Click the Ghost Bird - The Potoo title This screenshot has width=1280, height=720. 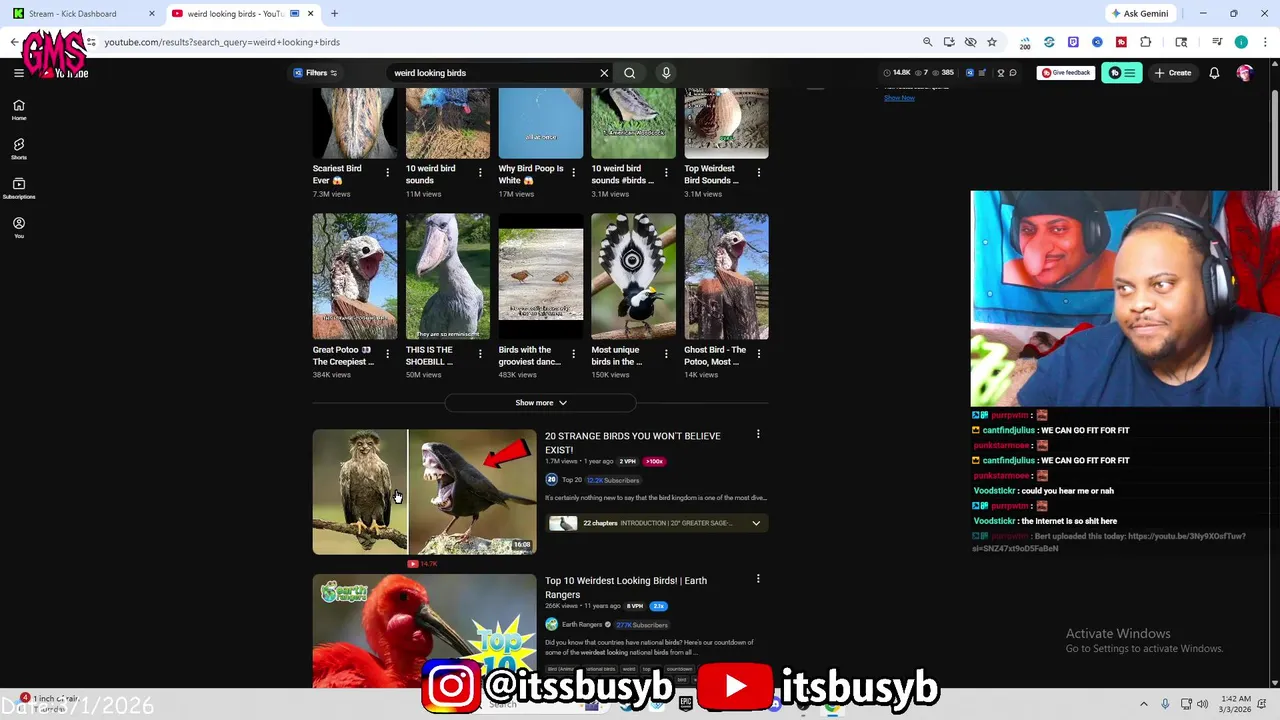(x=715, y=356)
